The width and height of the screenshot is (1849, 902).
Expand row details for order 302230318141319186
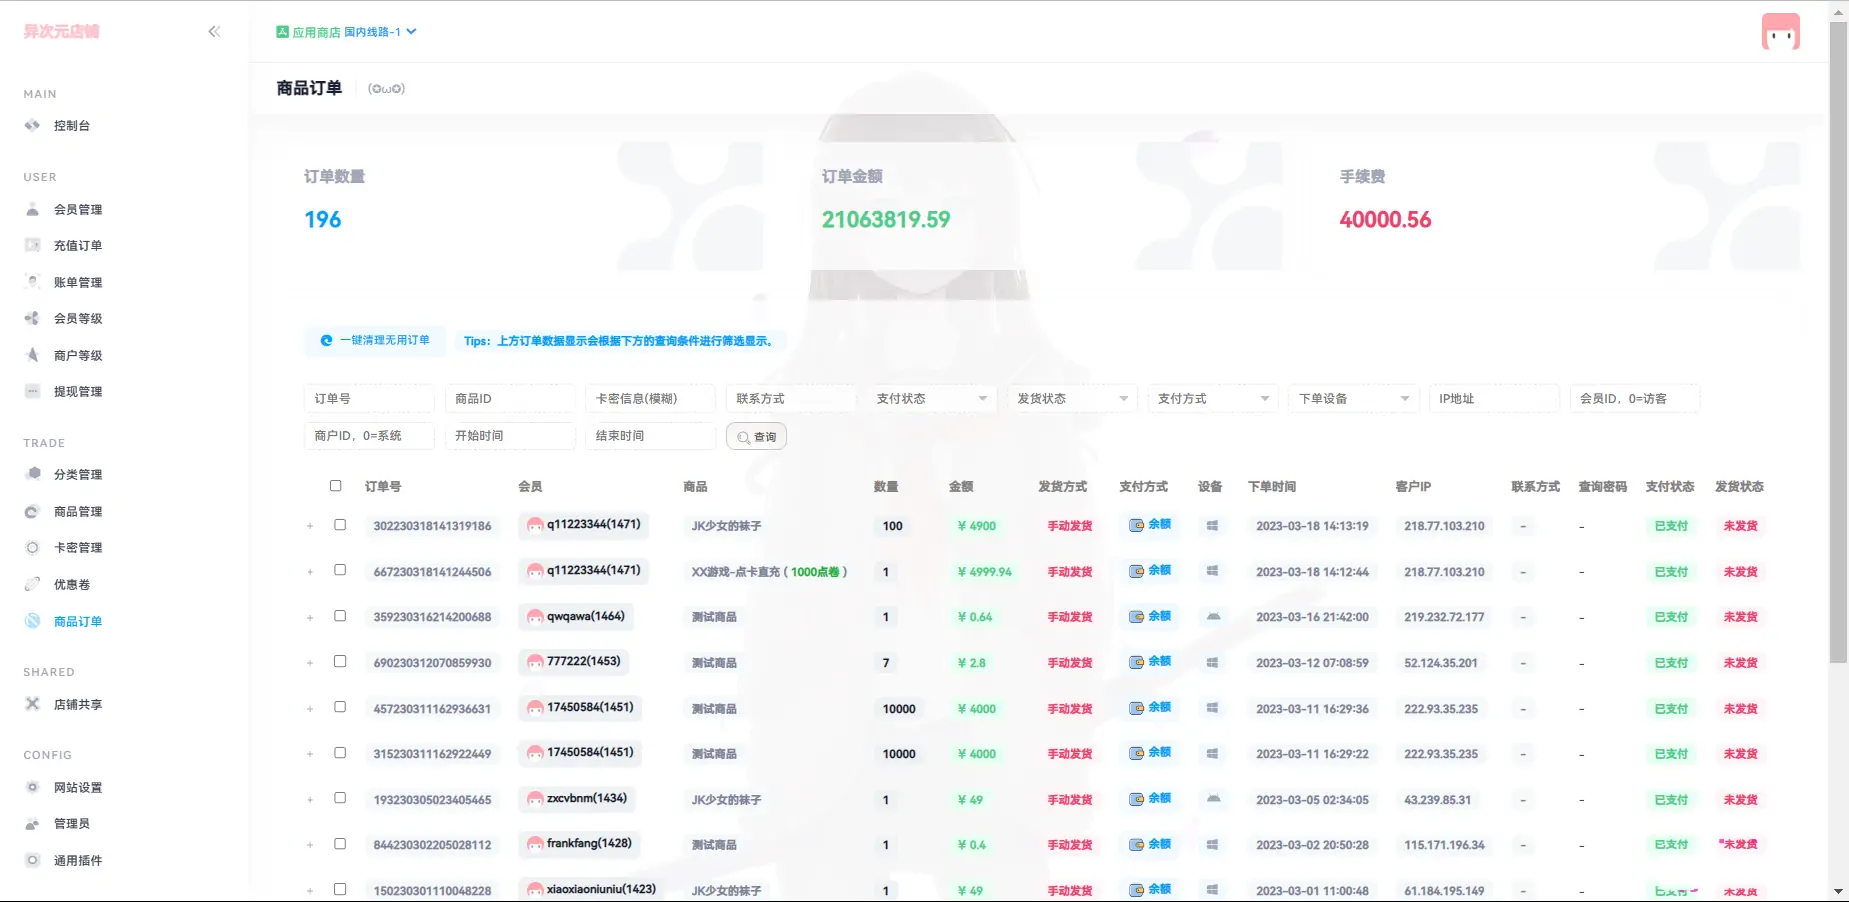click(310, 526)
